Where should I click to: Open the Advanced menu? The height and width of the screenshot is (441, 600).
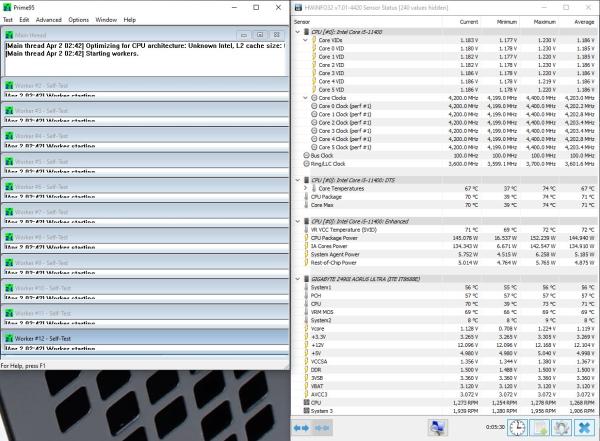(48, 20)
